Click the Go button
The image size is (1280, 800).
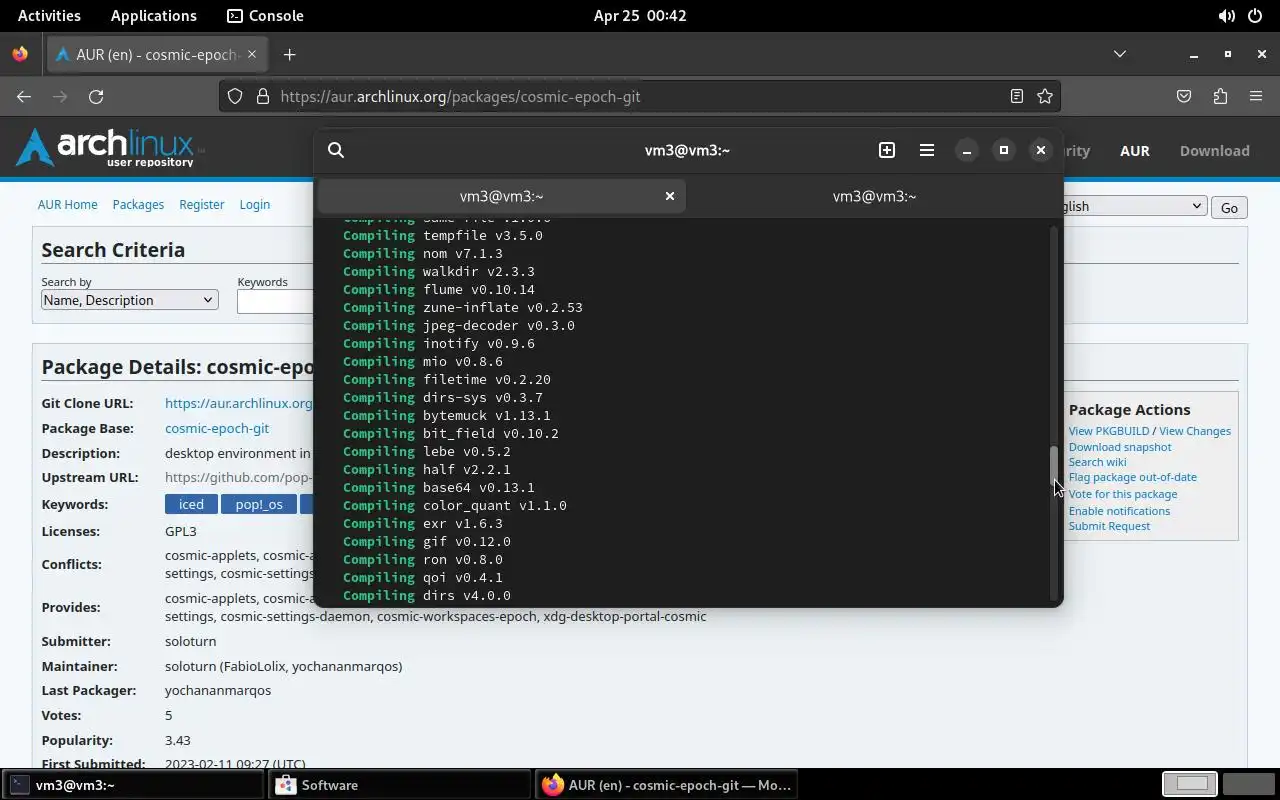(x=1229, y=207)
